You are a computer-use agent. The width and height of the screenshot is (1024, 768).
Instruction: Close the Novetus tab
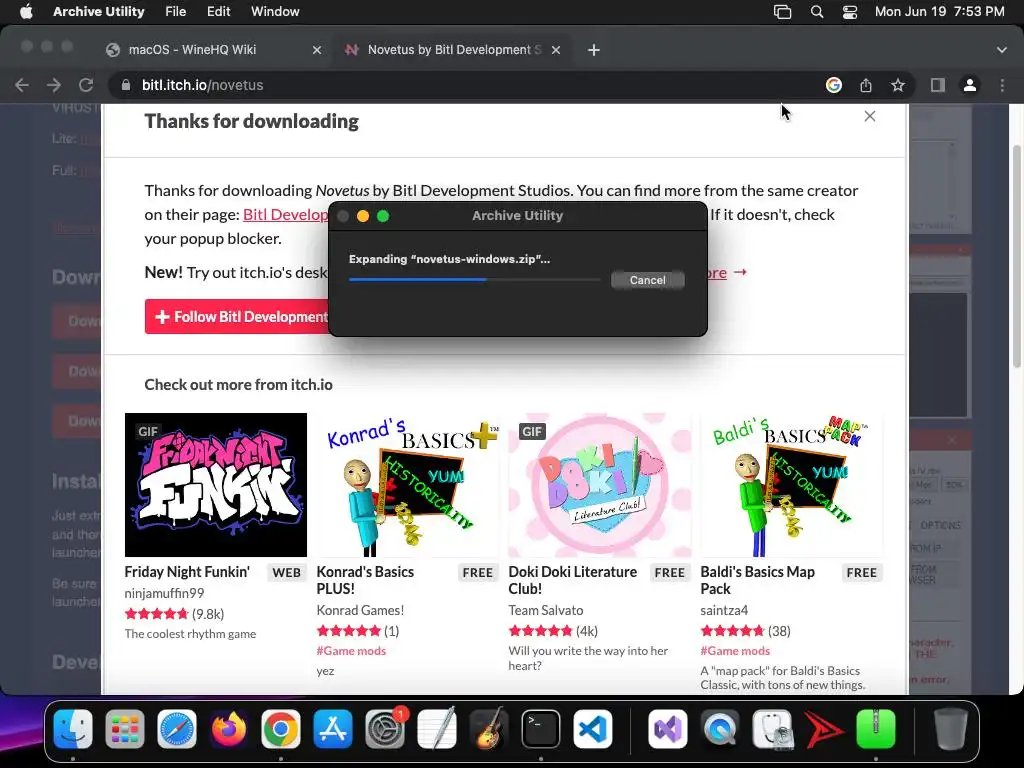coord(556,50)
